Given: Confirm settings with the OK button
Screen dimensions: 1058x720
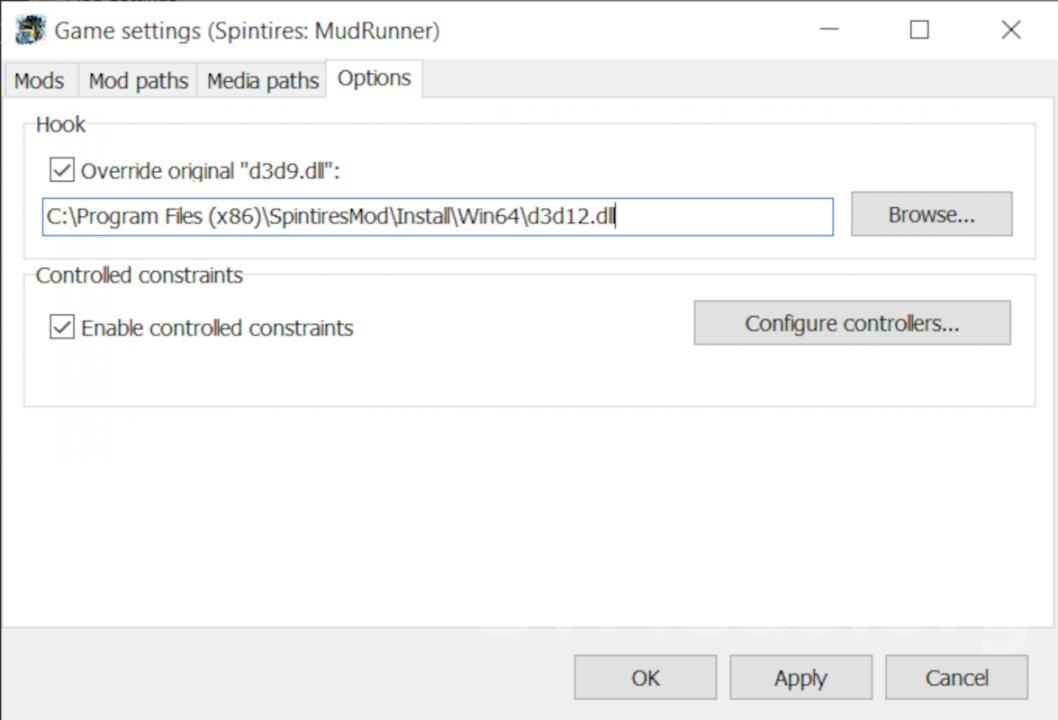Looking at the screenshot, I should (x=645, y=678).
